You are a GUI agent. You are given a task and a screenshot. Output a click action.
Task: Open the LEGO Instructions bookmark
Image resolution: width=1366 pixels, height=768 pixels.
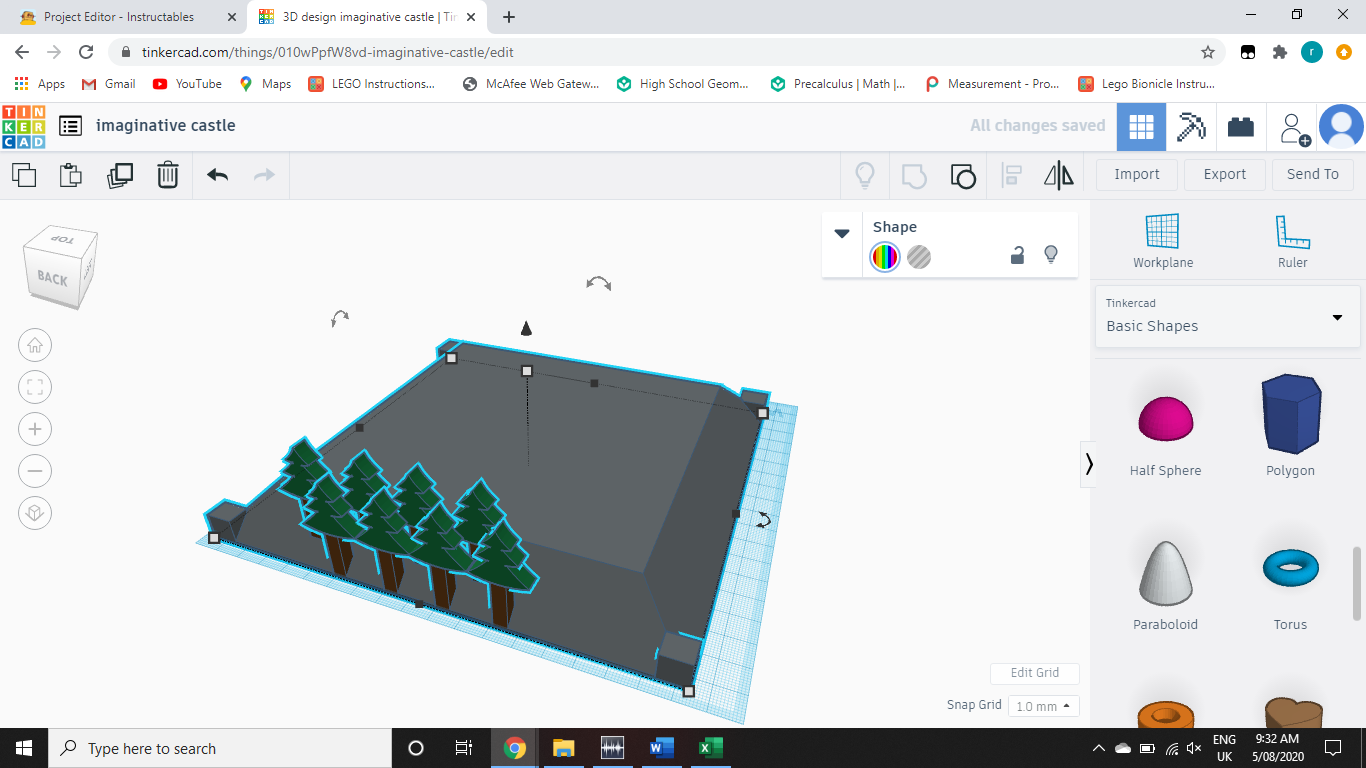(372, 84)
